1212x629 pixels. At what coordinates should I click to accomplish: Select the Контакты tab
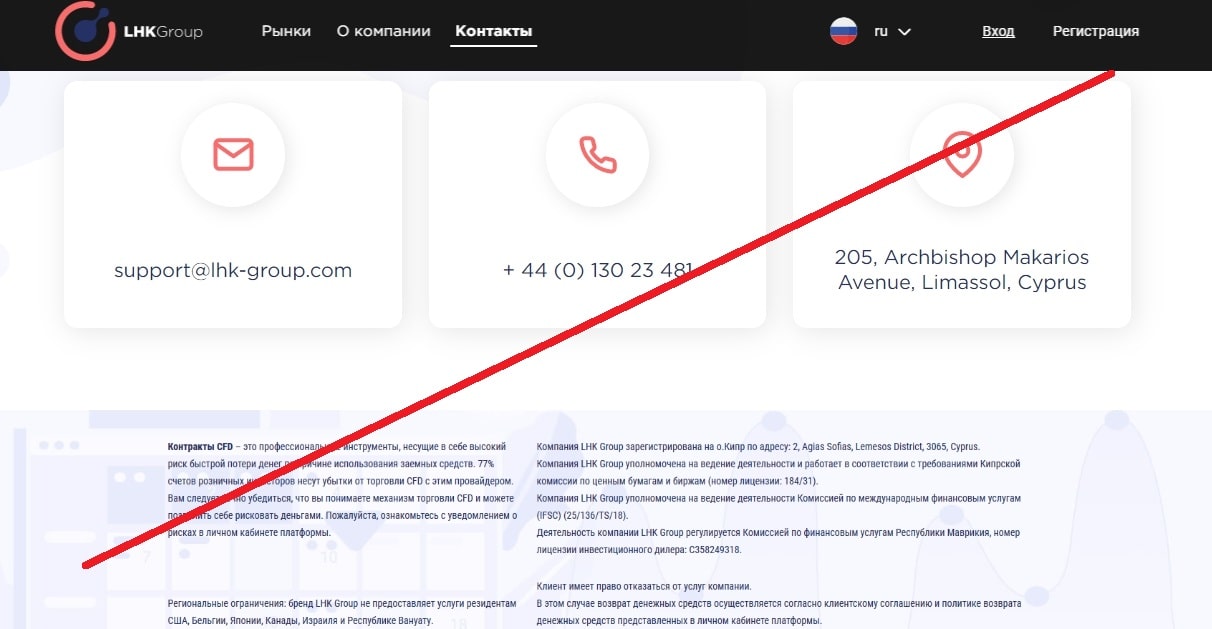point(494,31)
